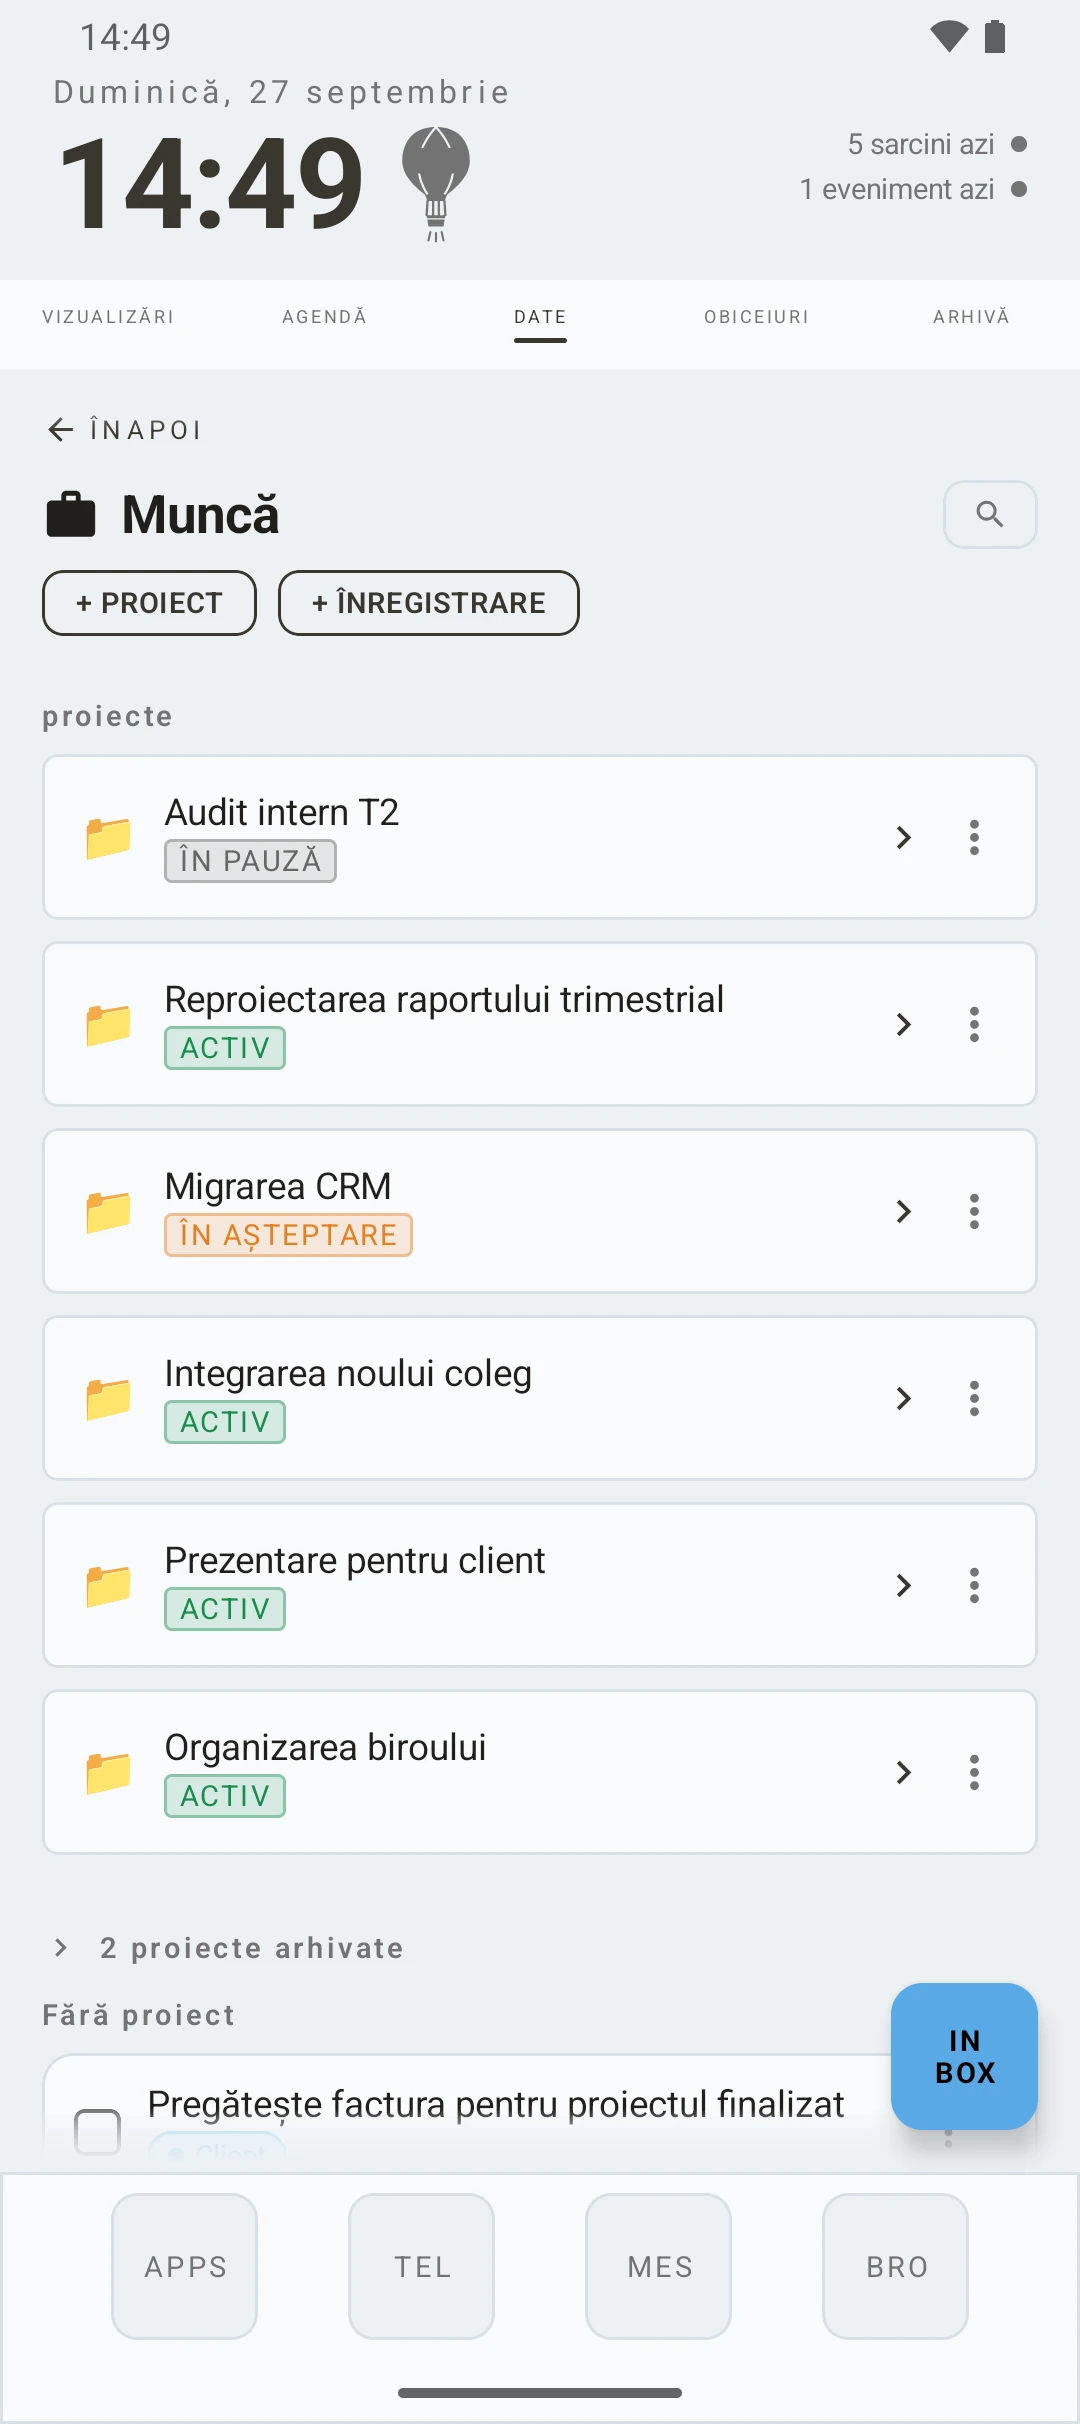Click the Audit intern T2 folder icon
This screenshot has width=1080, height=2424.
pos(108,837)
